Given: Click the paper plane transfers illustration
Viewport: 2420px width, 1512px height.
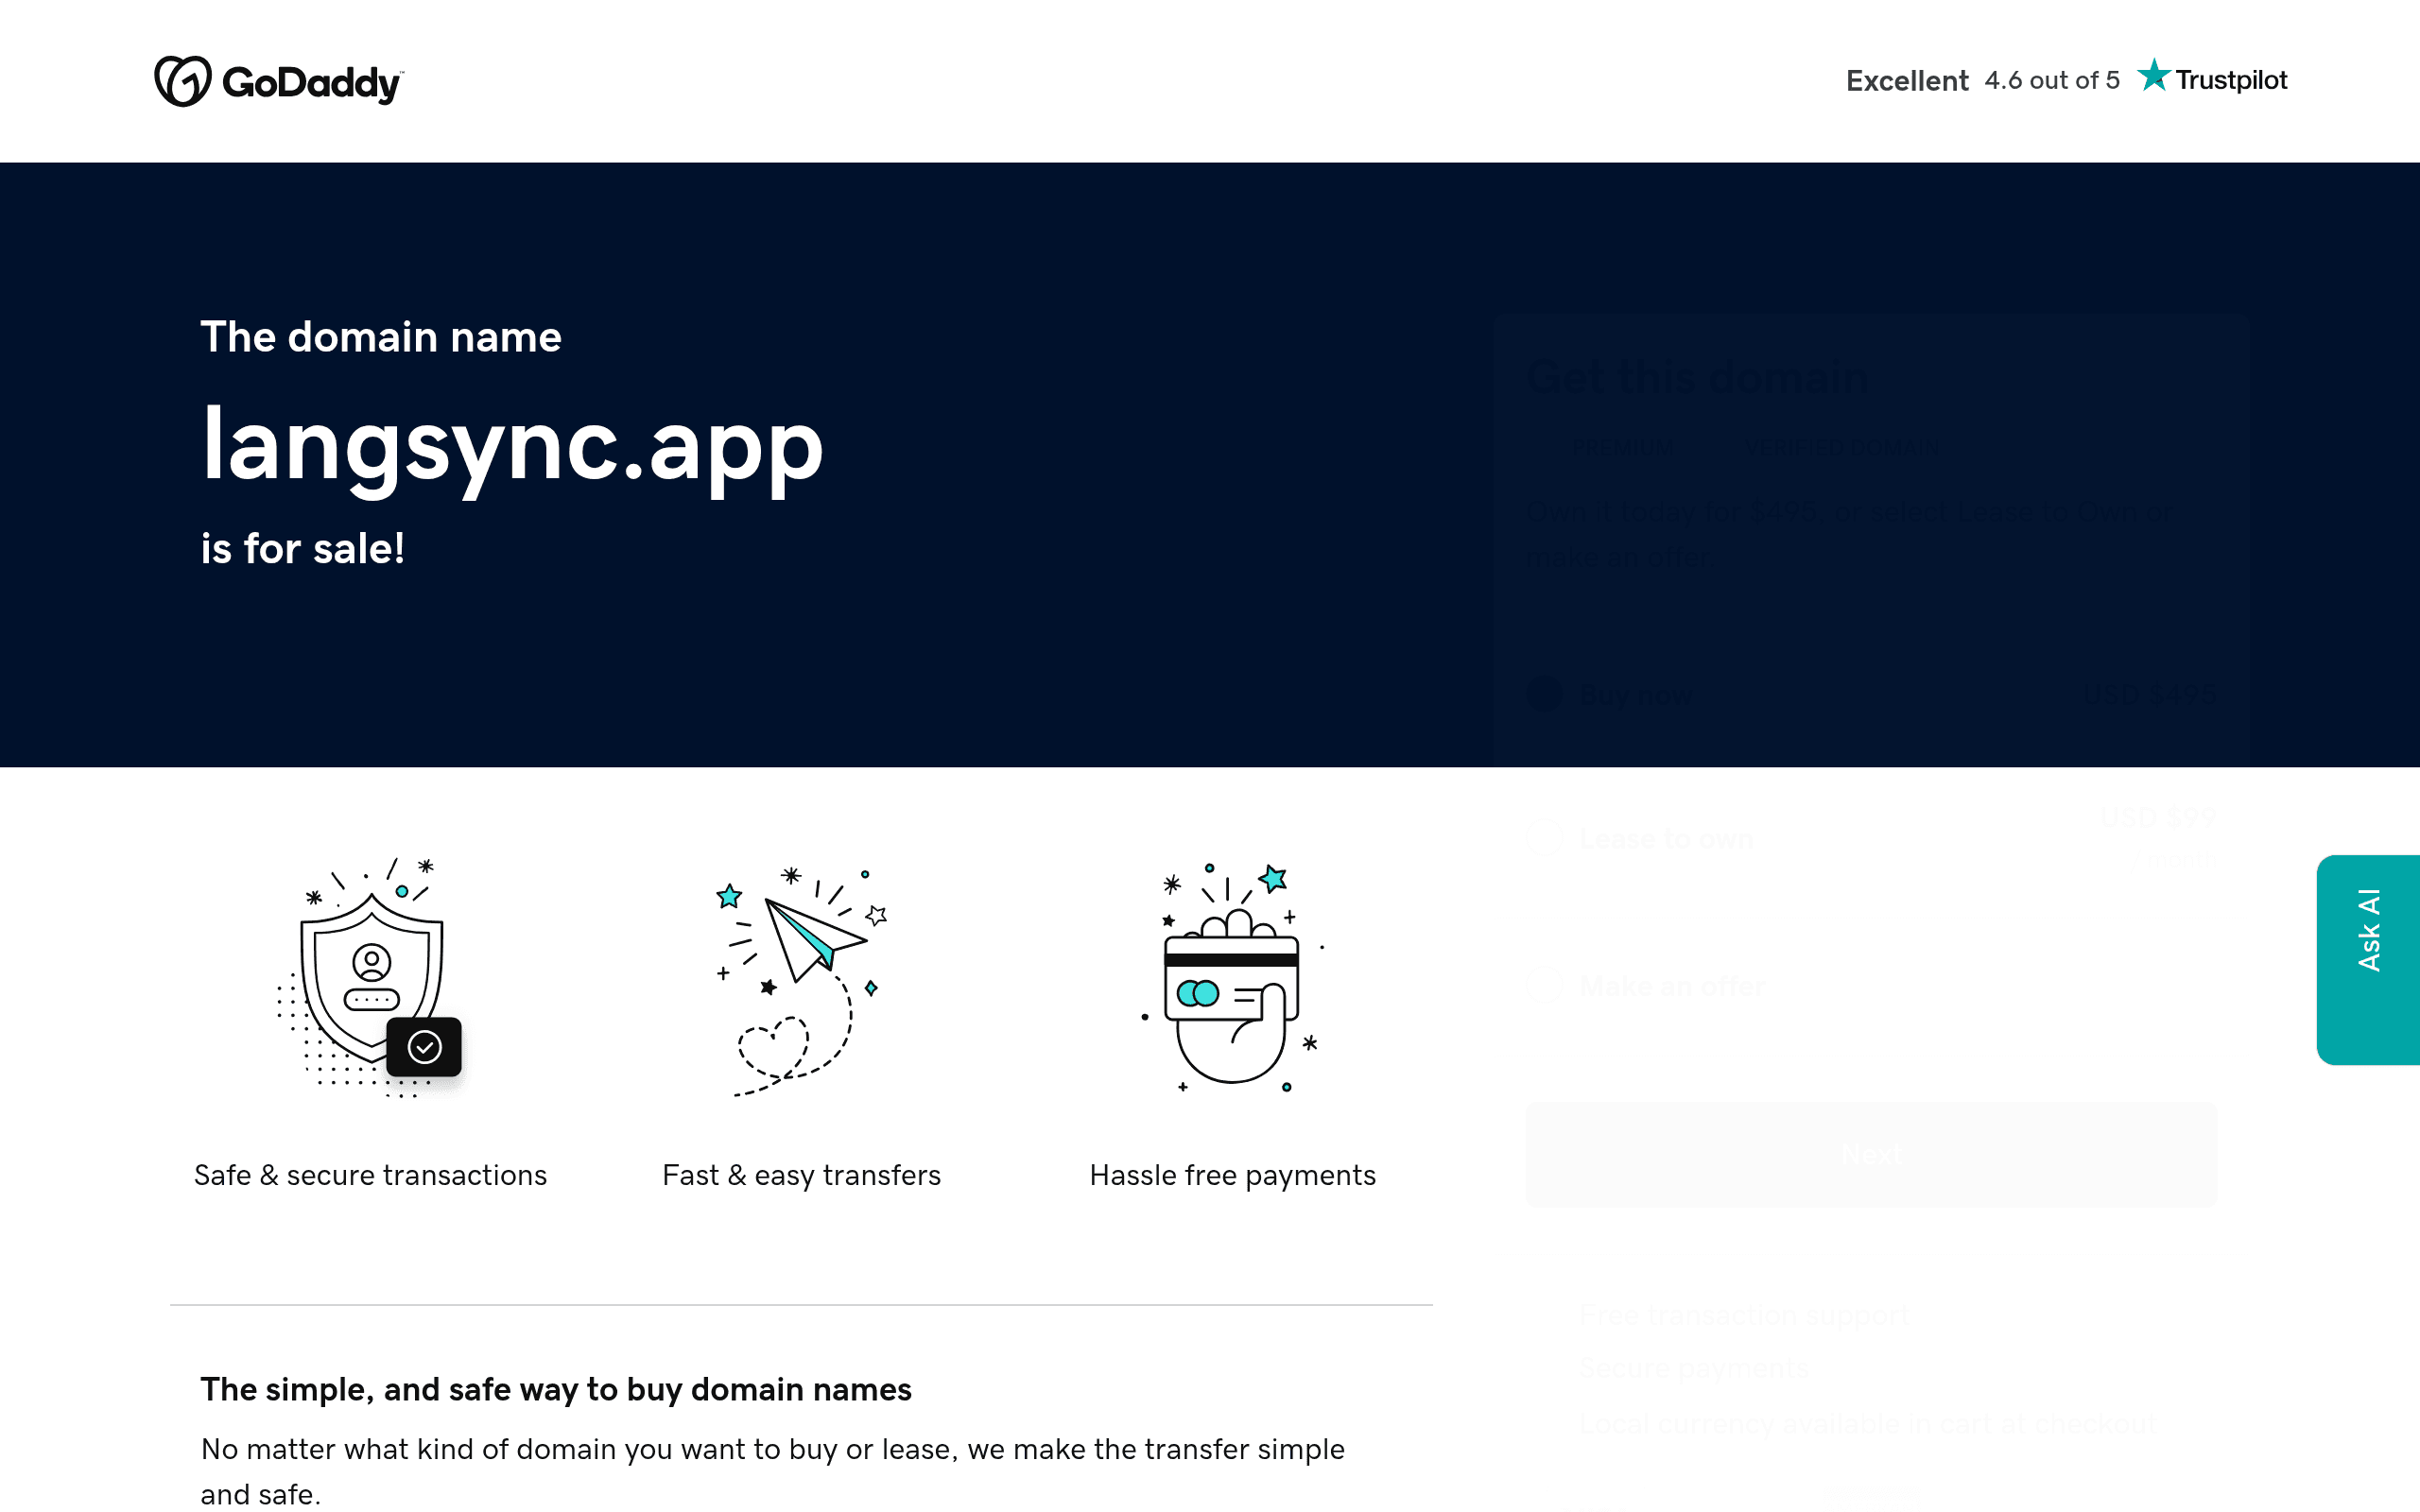Looking at the screenshot, I should (x=801, y=981).
